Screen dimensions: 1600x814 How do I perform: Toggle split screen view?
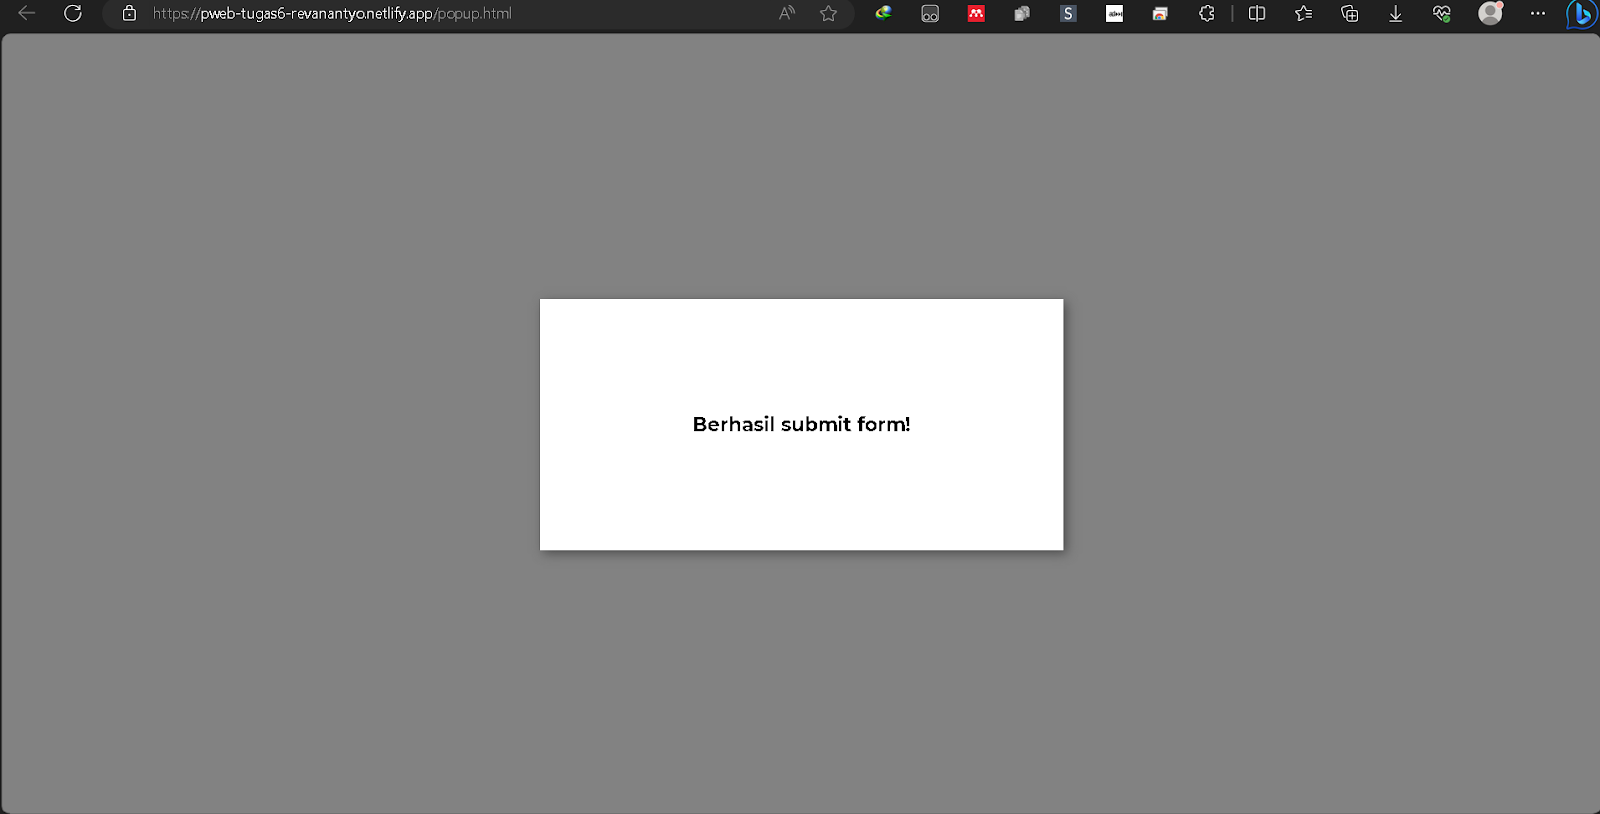1257,13
